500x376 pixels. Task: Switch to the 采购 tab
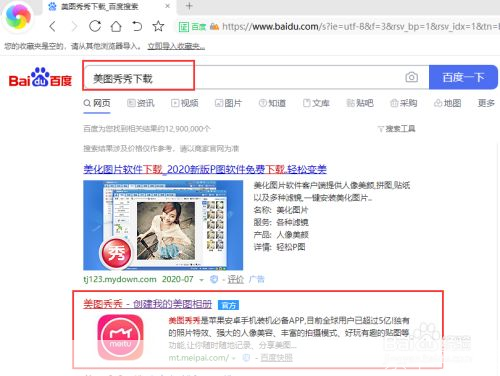404,103
